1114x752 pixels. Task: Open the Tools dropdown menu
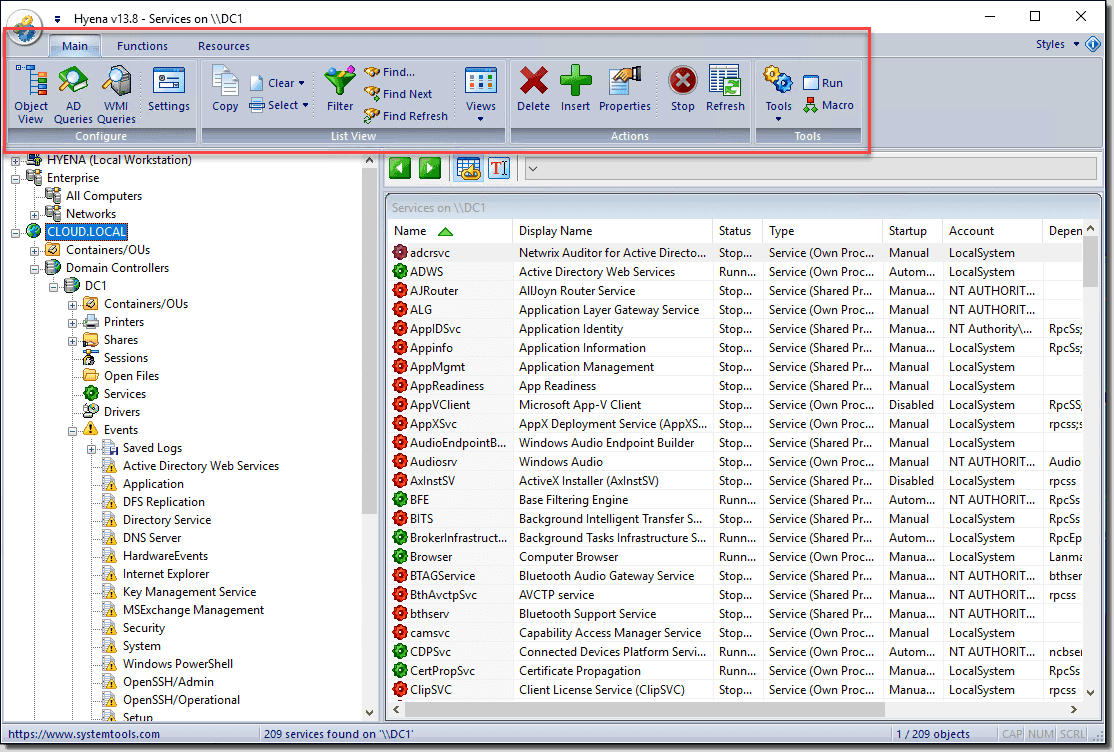(778, 93)
